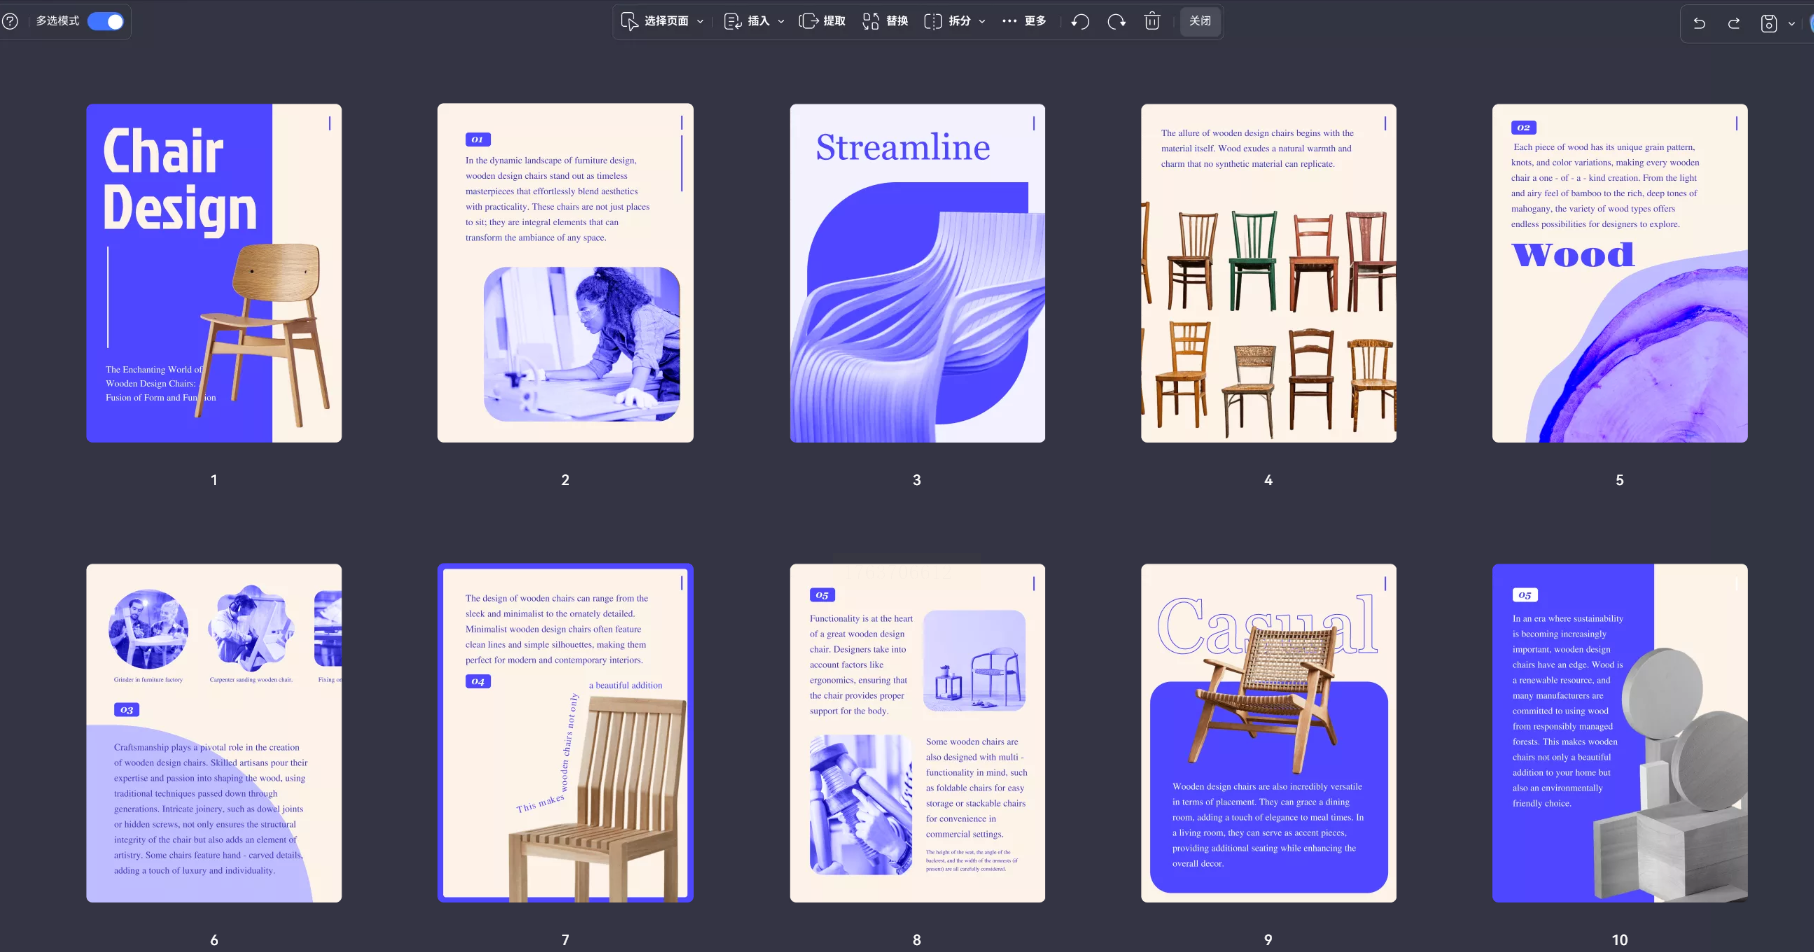Open the 拆分 split dropdown
This screenshot has width=1814, height=952.
tap(955, 21)
